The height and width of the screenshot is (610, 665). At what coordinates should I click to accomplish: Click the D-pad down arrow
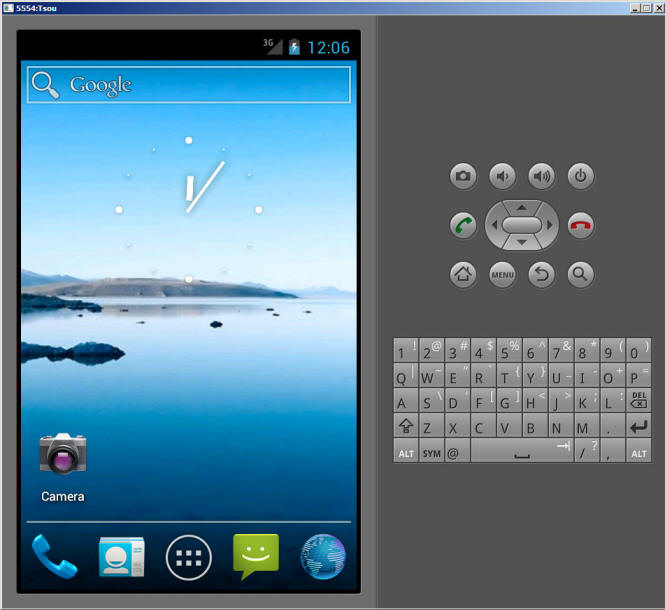coord(522,243)
